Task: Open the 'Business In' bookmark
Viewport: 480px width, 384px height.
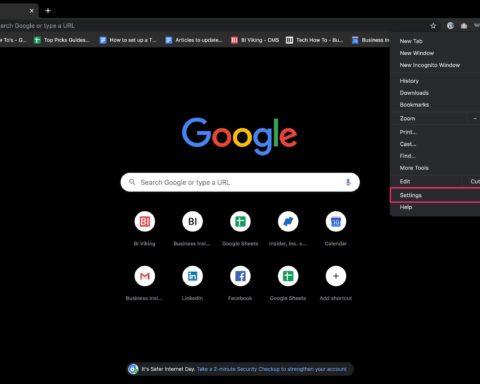Action: point(371,40)
